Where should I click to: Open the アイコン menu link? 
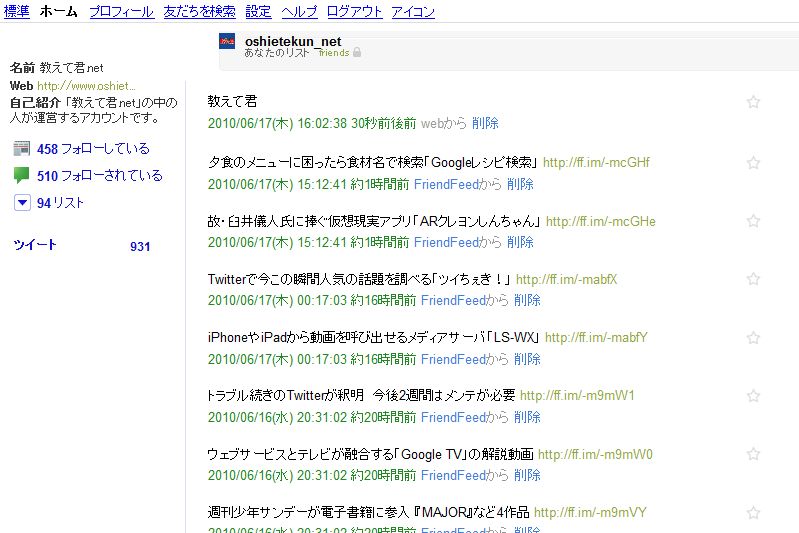click(x=413, y=11)
